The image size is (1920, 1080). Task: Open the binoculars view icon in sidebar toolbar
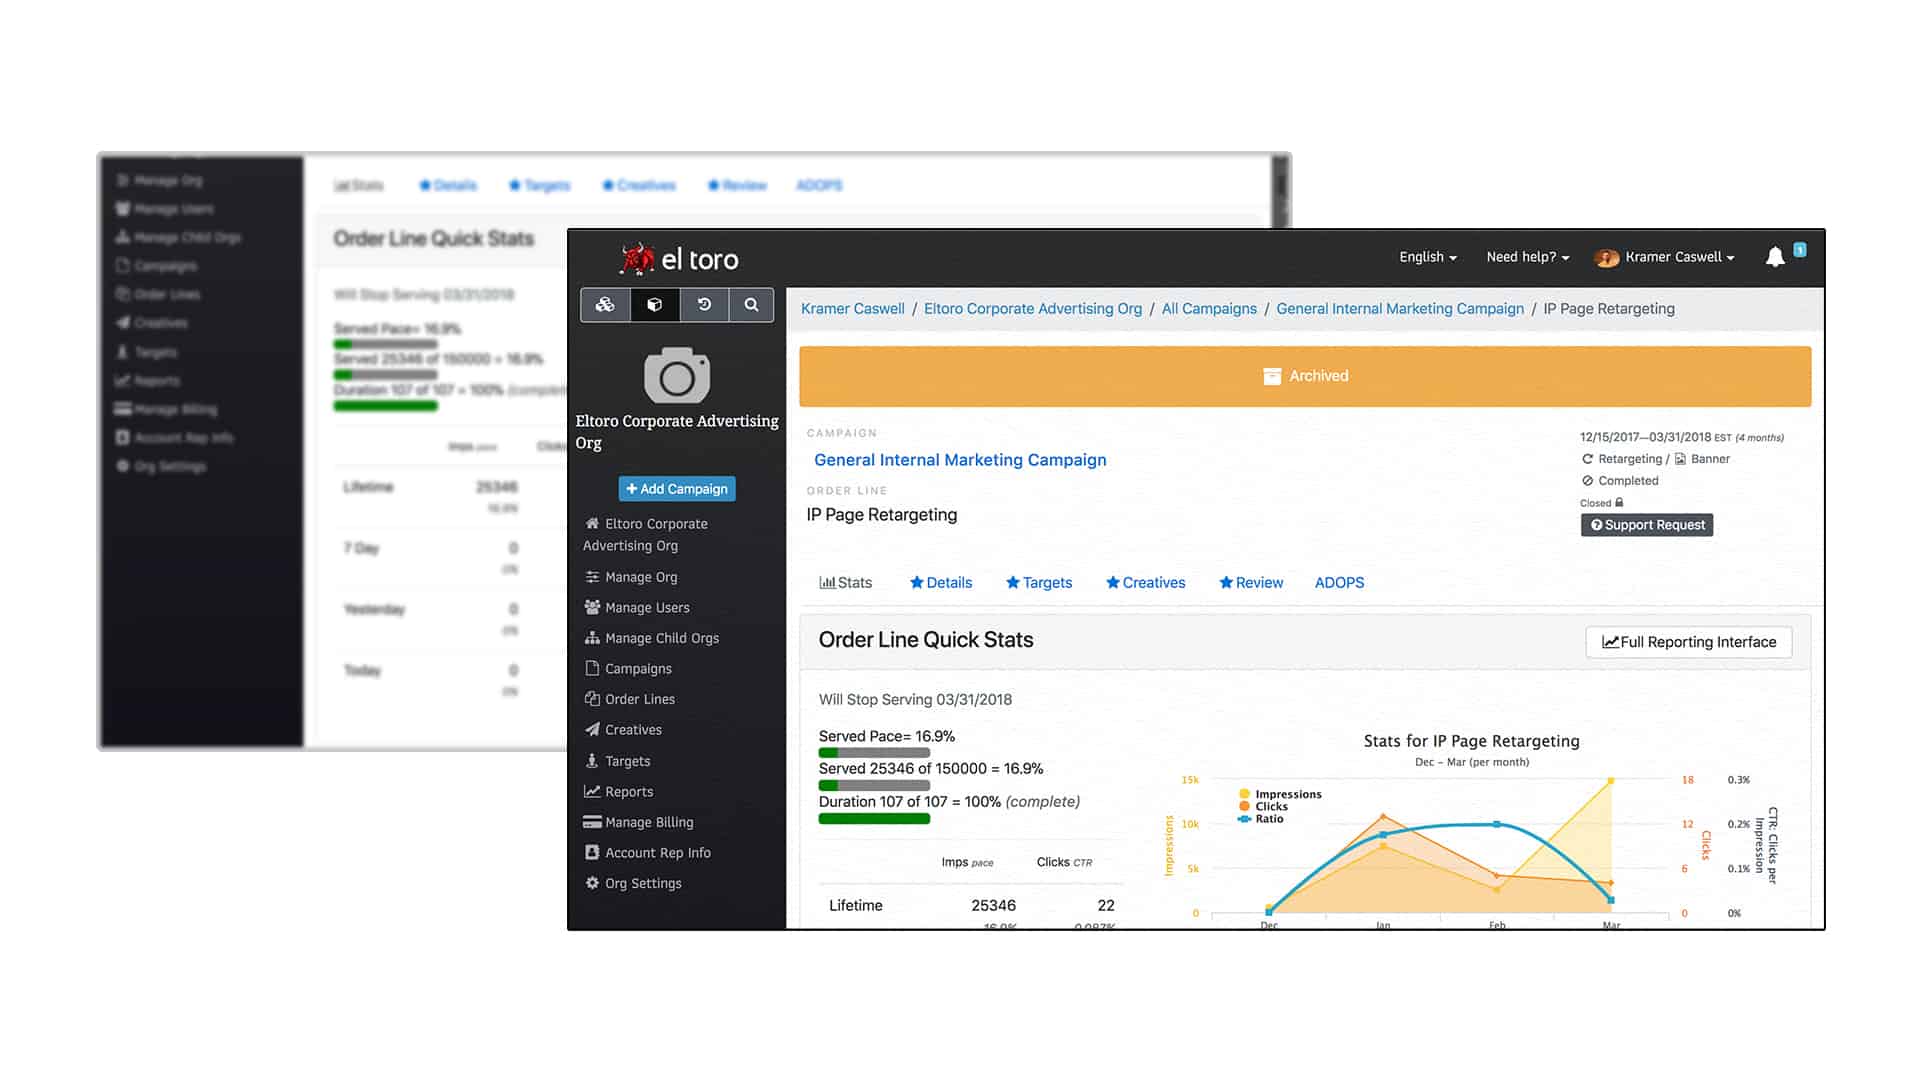[x=605, y=305]
